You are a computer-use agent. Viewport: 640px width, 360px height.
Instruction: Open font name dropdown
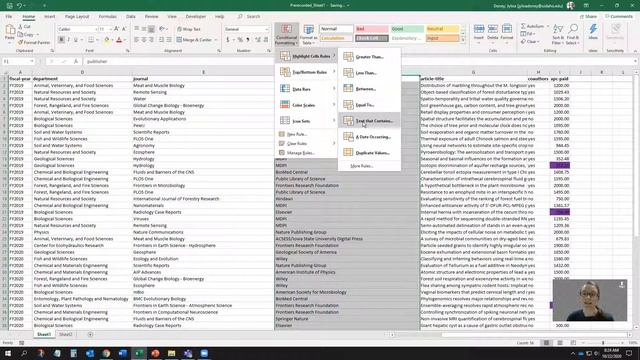pyautogui.click(x=96, y=29)
